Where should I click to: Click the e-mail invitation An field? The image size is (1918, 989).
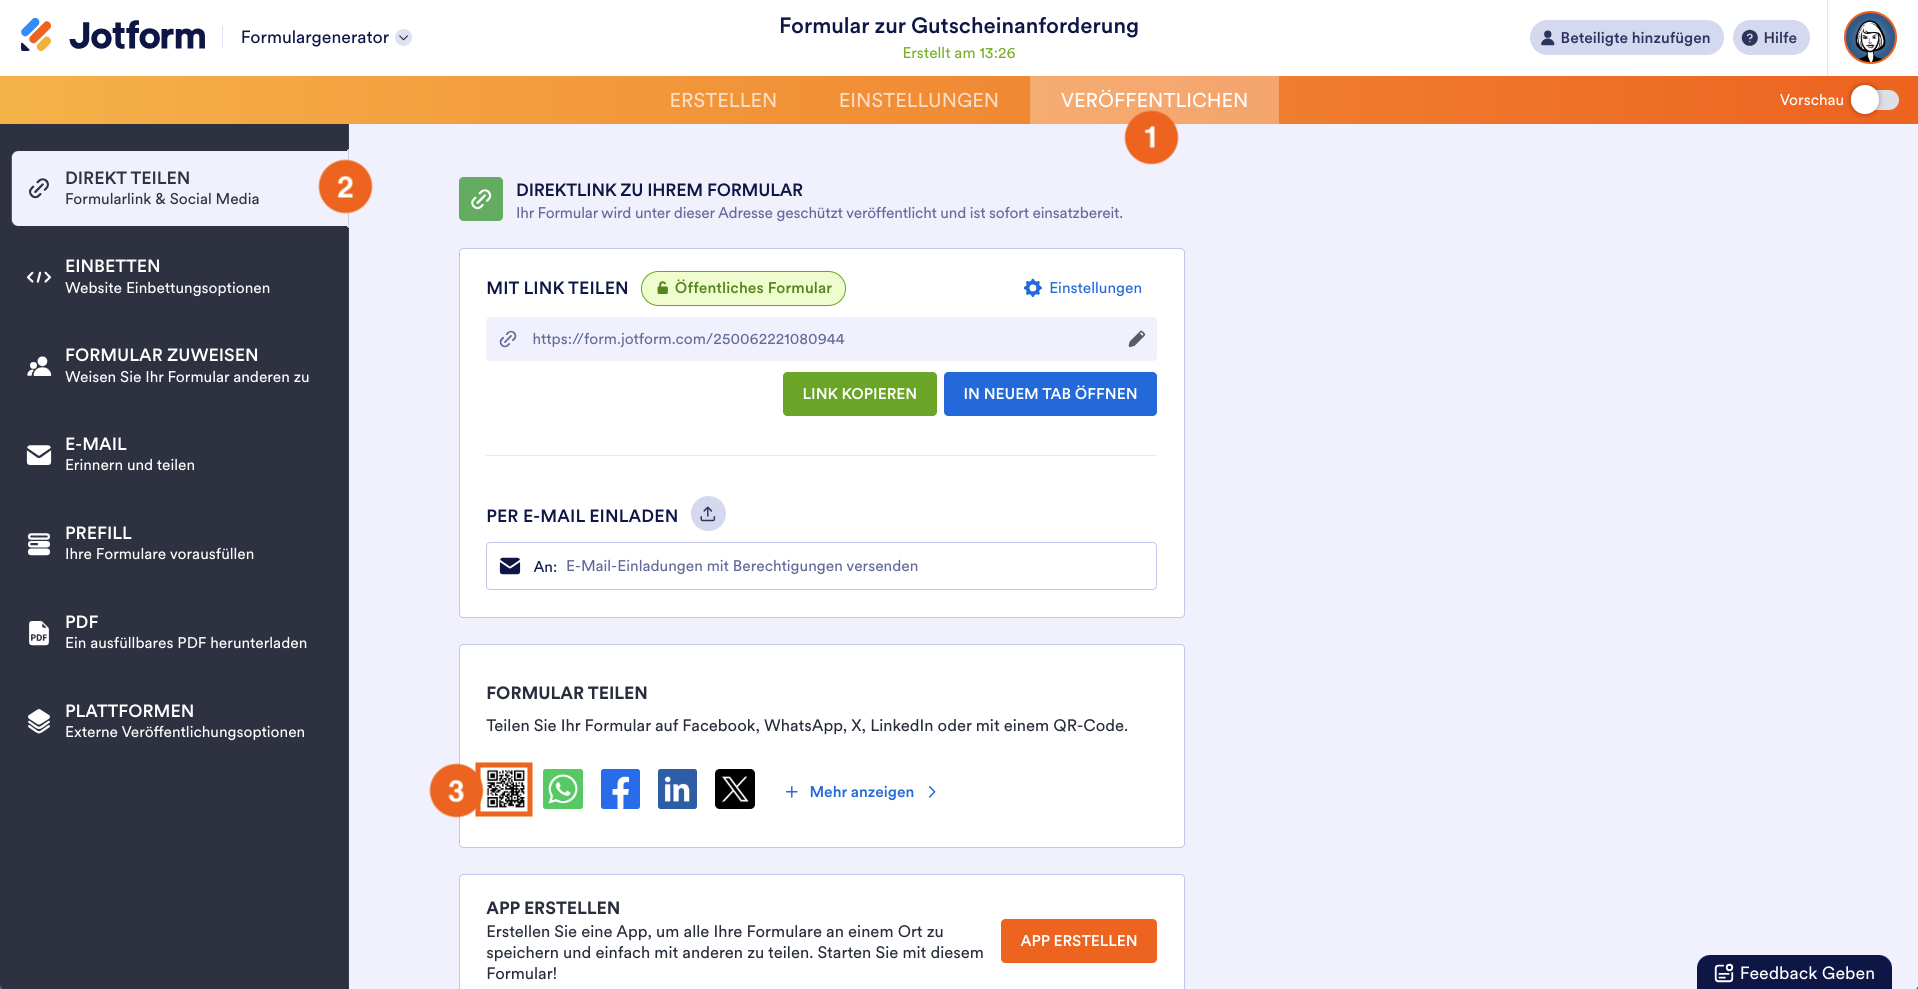click(821, 566)
